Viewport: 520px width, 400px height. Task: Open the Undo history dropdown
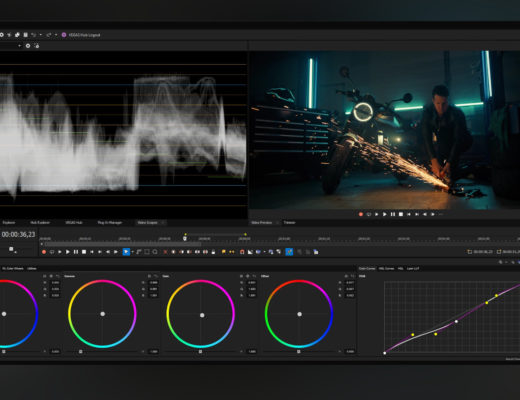40,35
